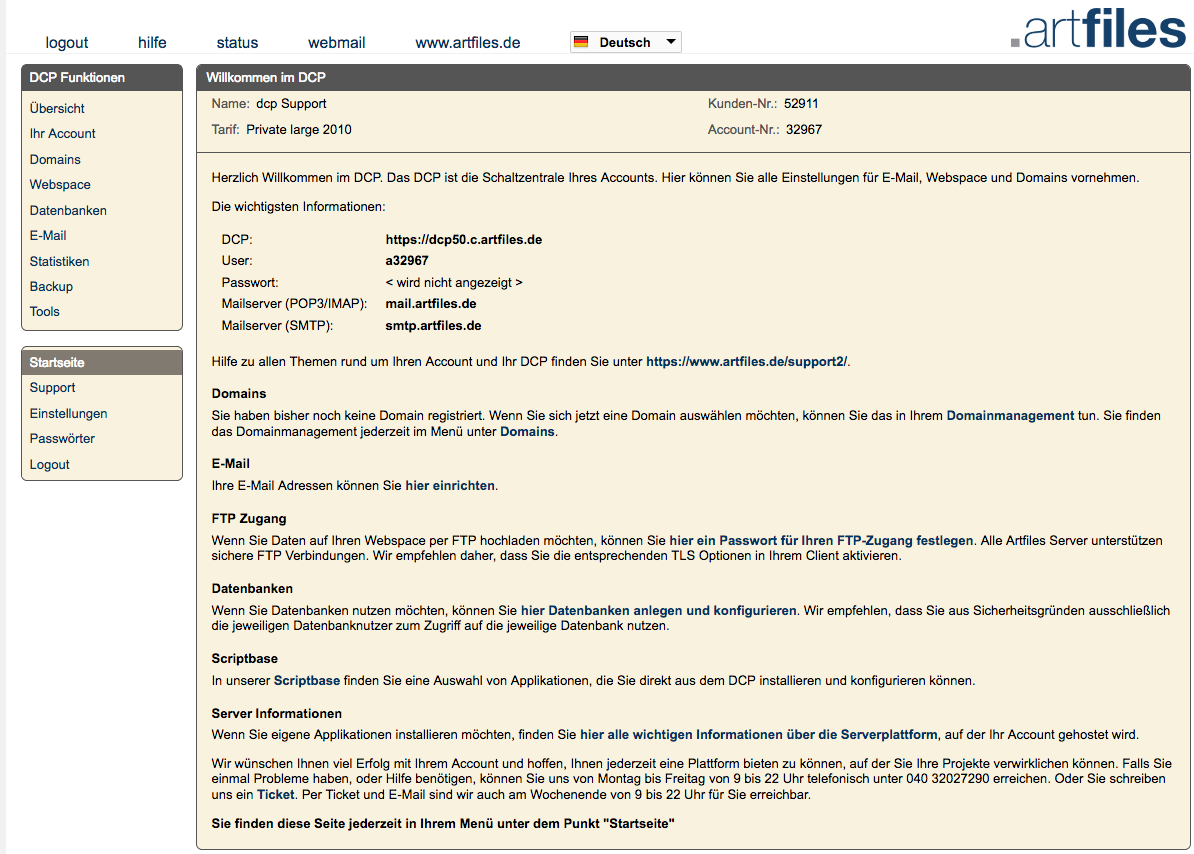Click the Server Informationen heading

point(276,713)
